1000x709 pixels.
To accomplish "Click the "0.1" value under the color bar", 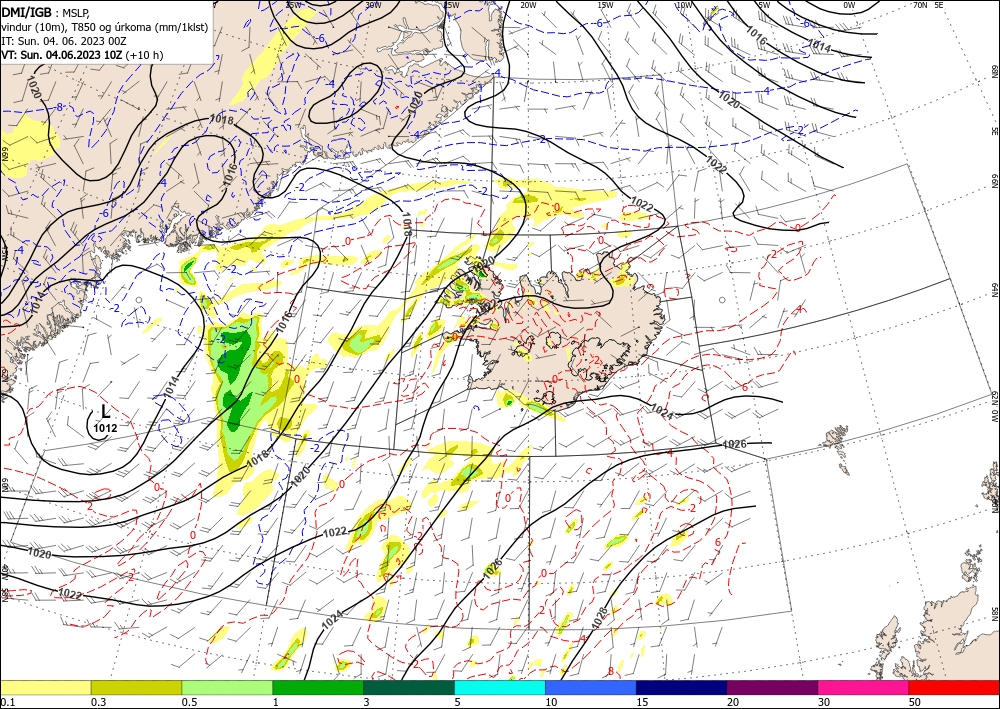I will tap(7, 702).
